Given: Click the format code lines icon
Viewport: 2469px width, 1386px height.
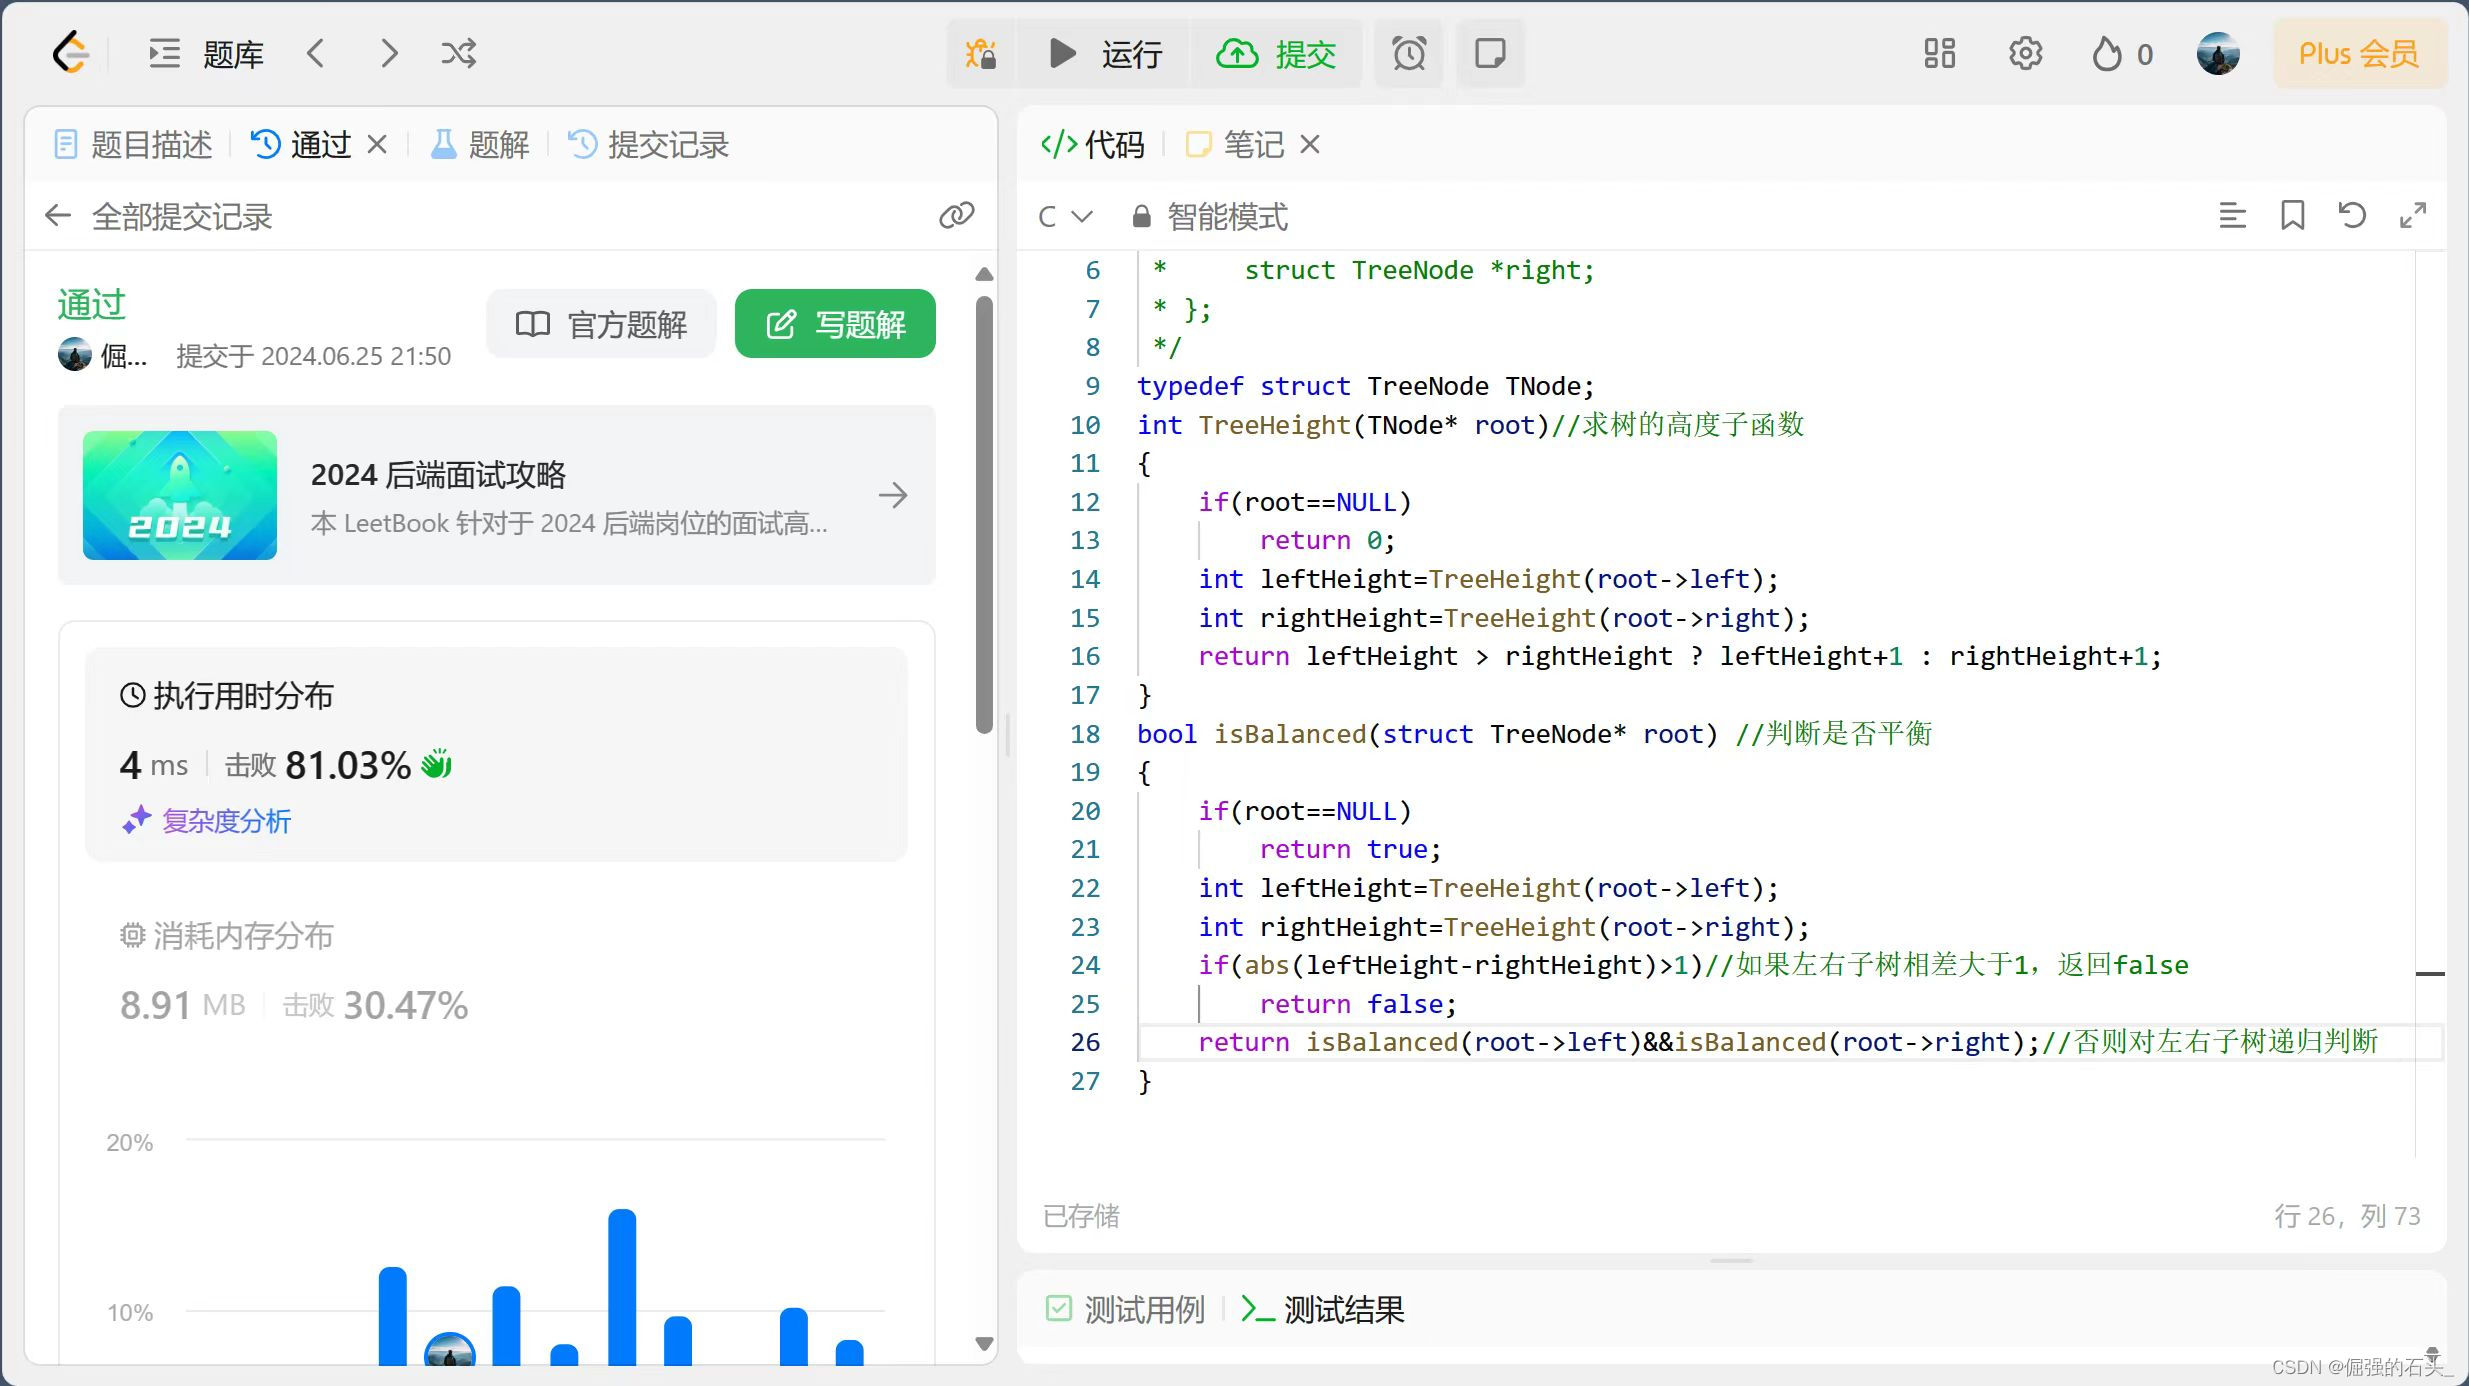Looking at the screenshot, I should coord(2232,215).
